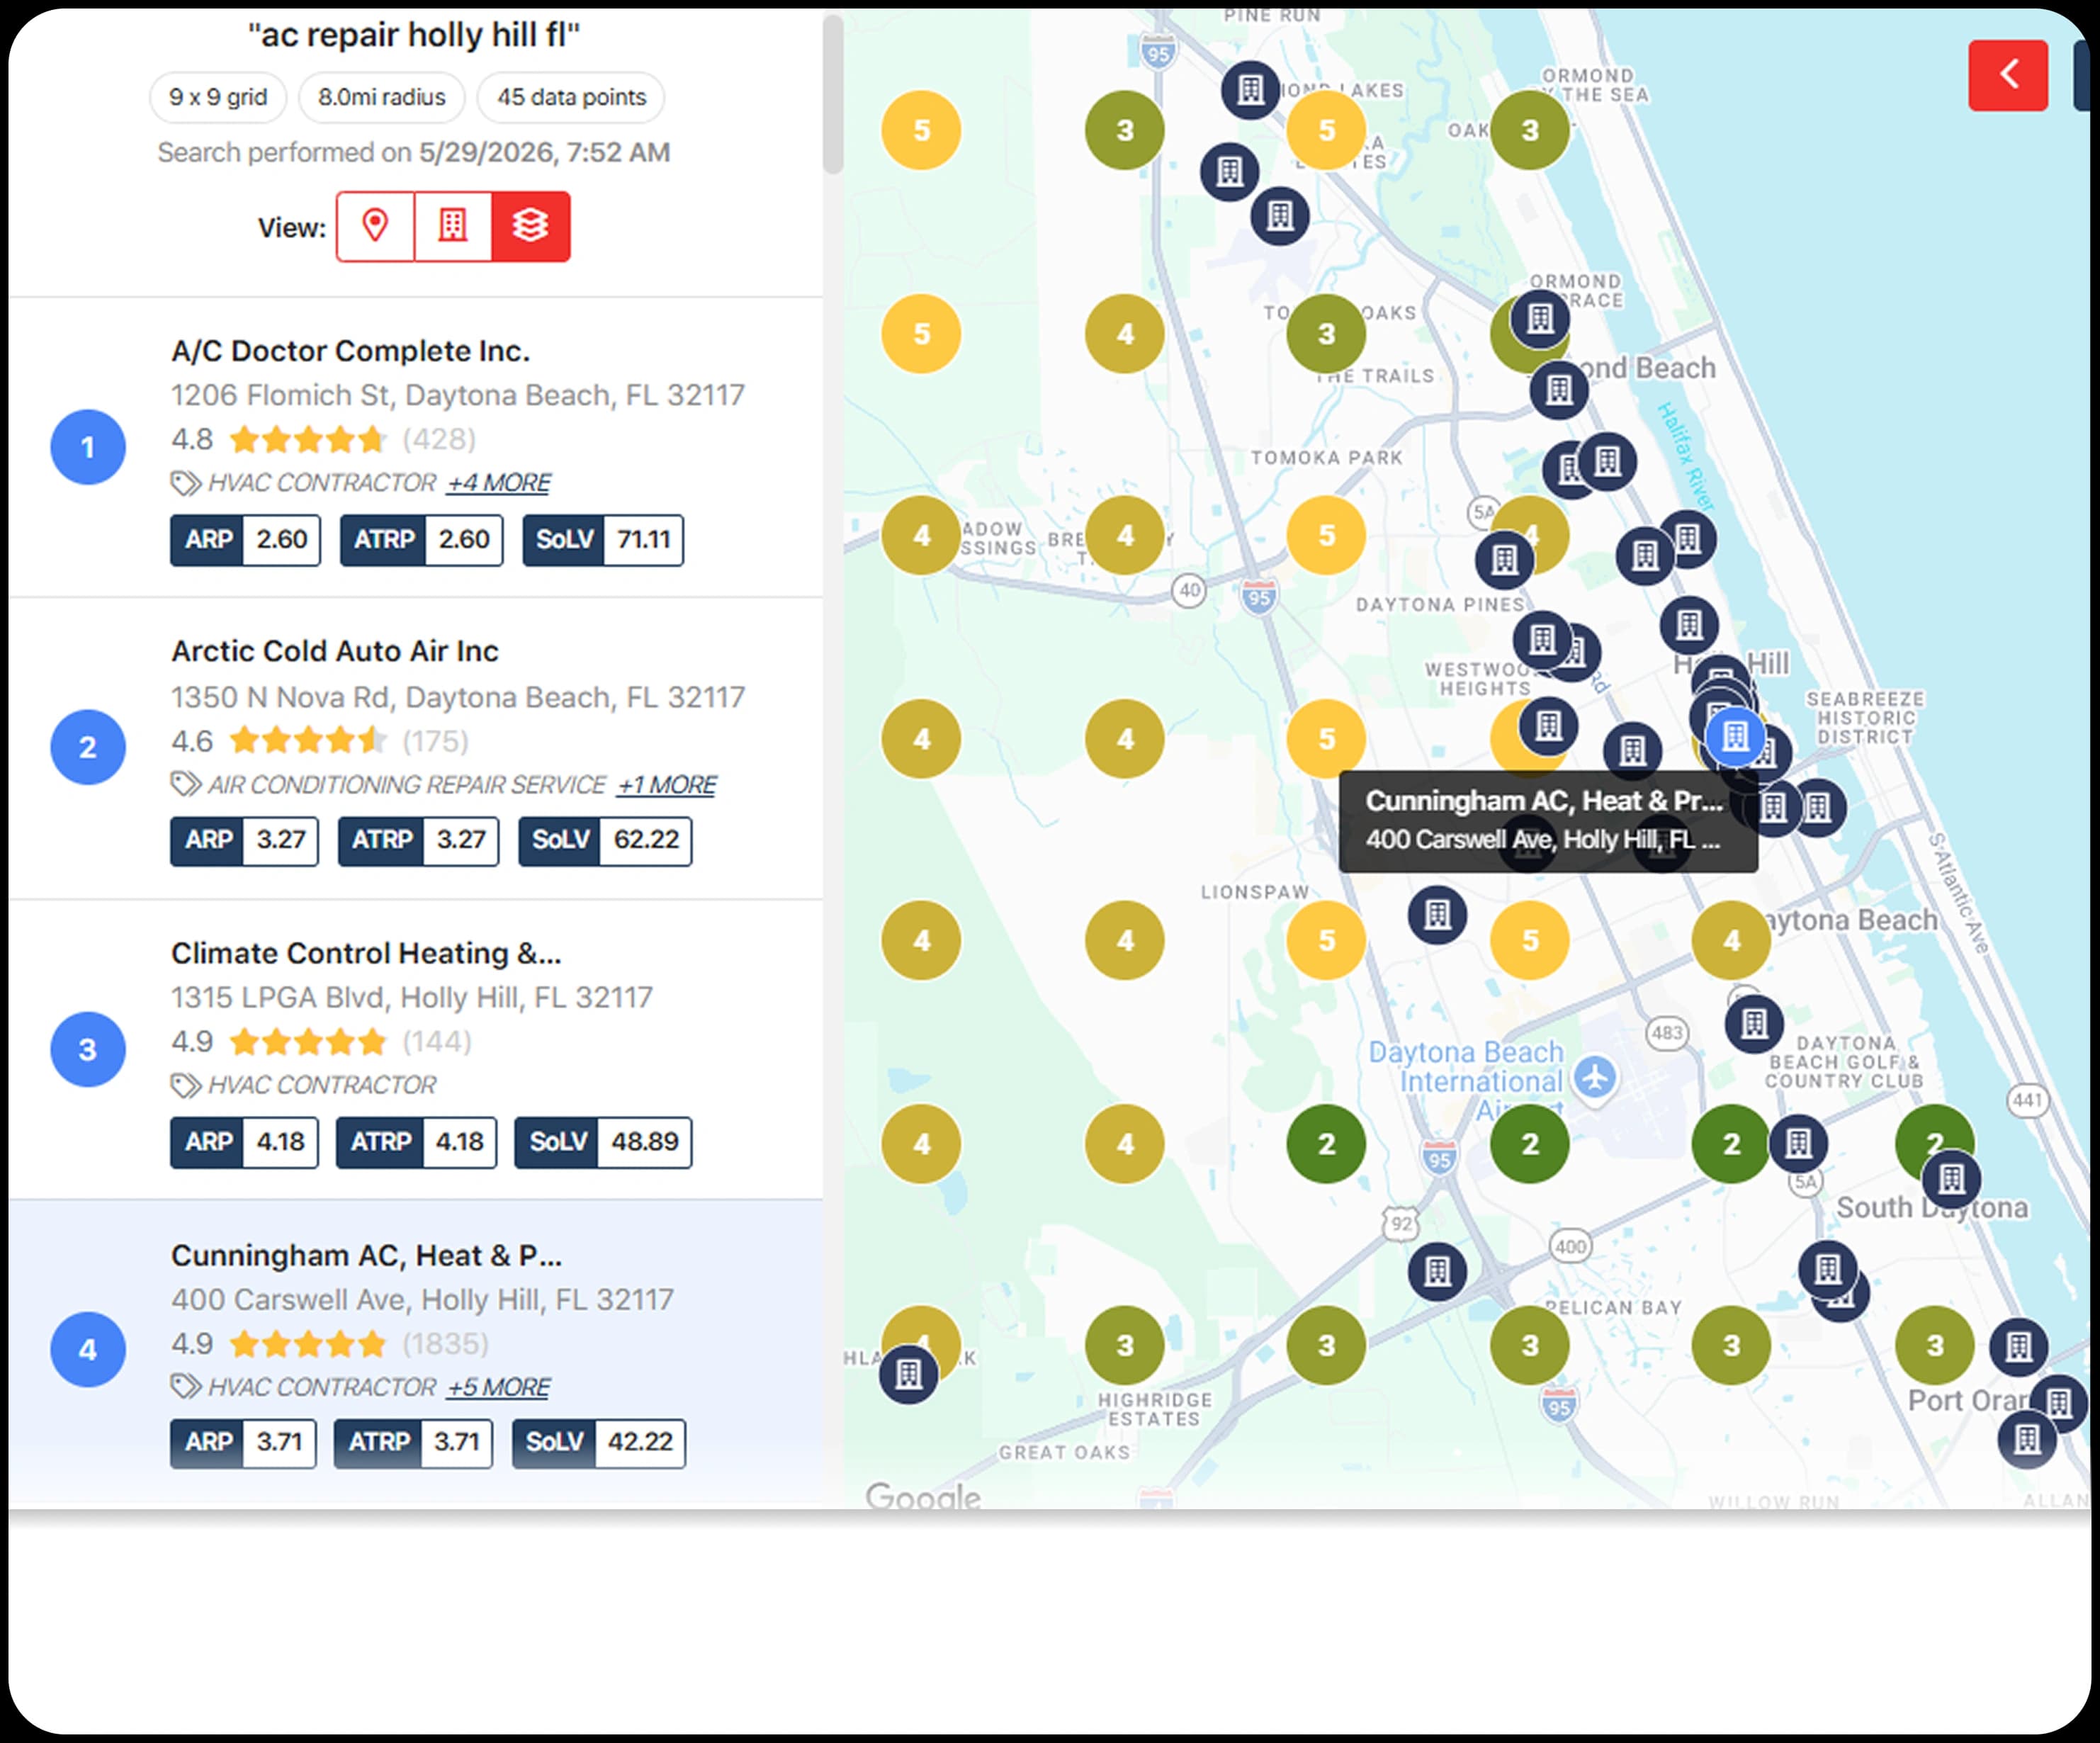Viewport: 2100px width, 1743px height.
Task: Click the highlighted light-blue Cunningham building marker on map
Action: coord(1735,737)
